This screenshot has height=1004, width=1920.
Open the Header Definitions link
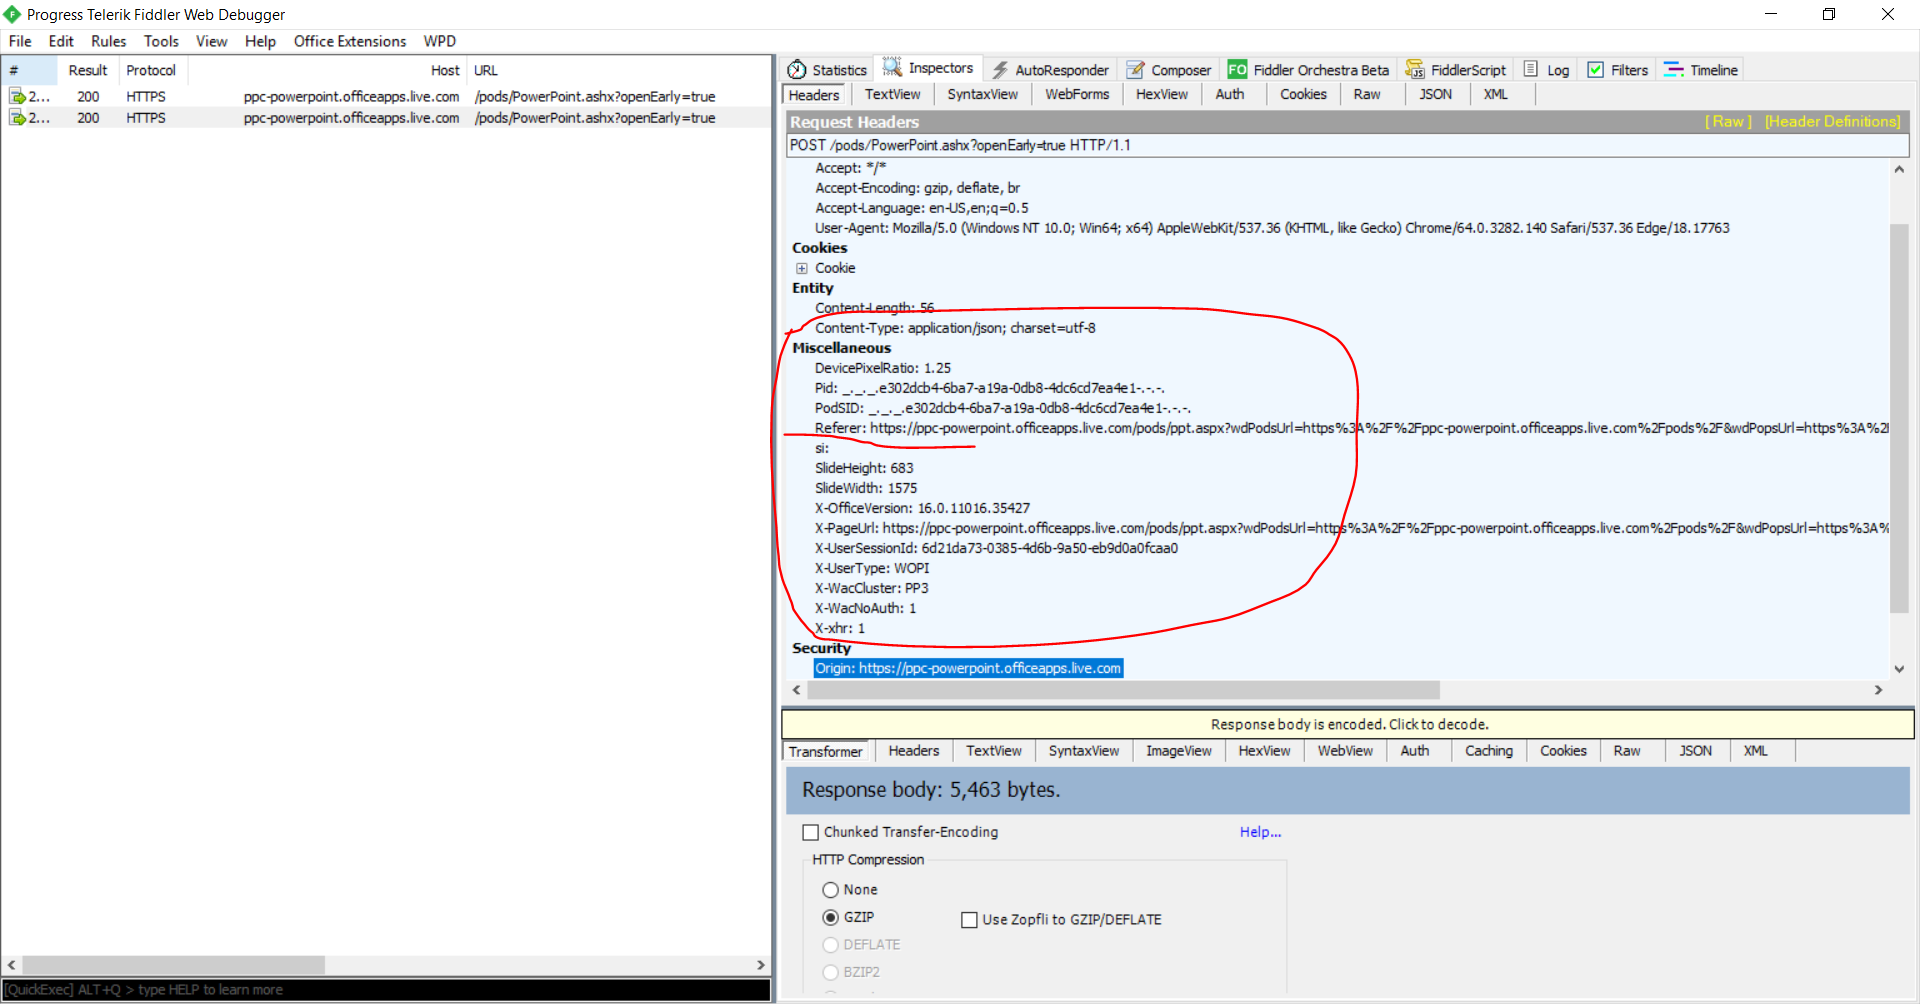[1832, 121]
